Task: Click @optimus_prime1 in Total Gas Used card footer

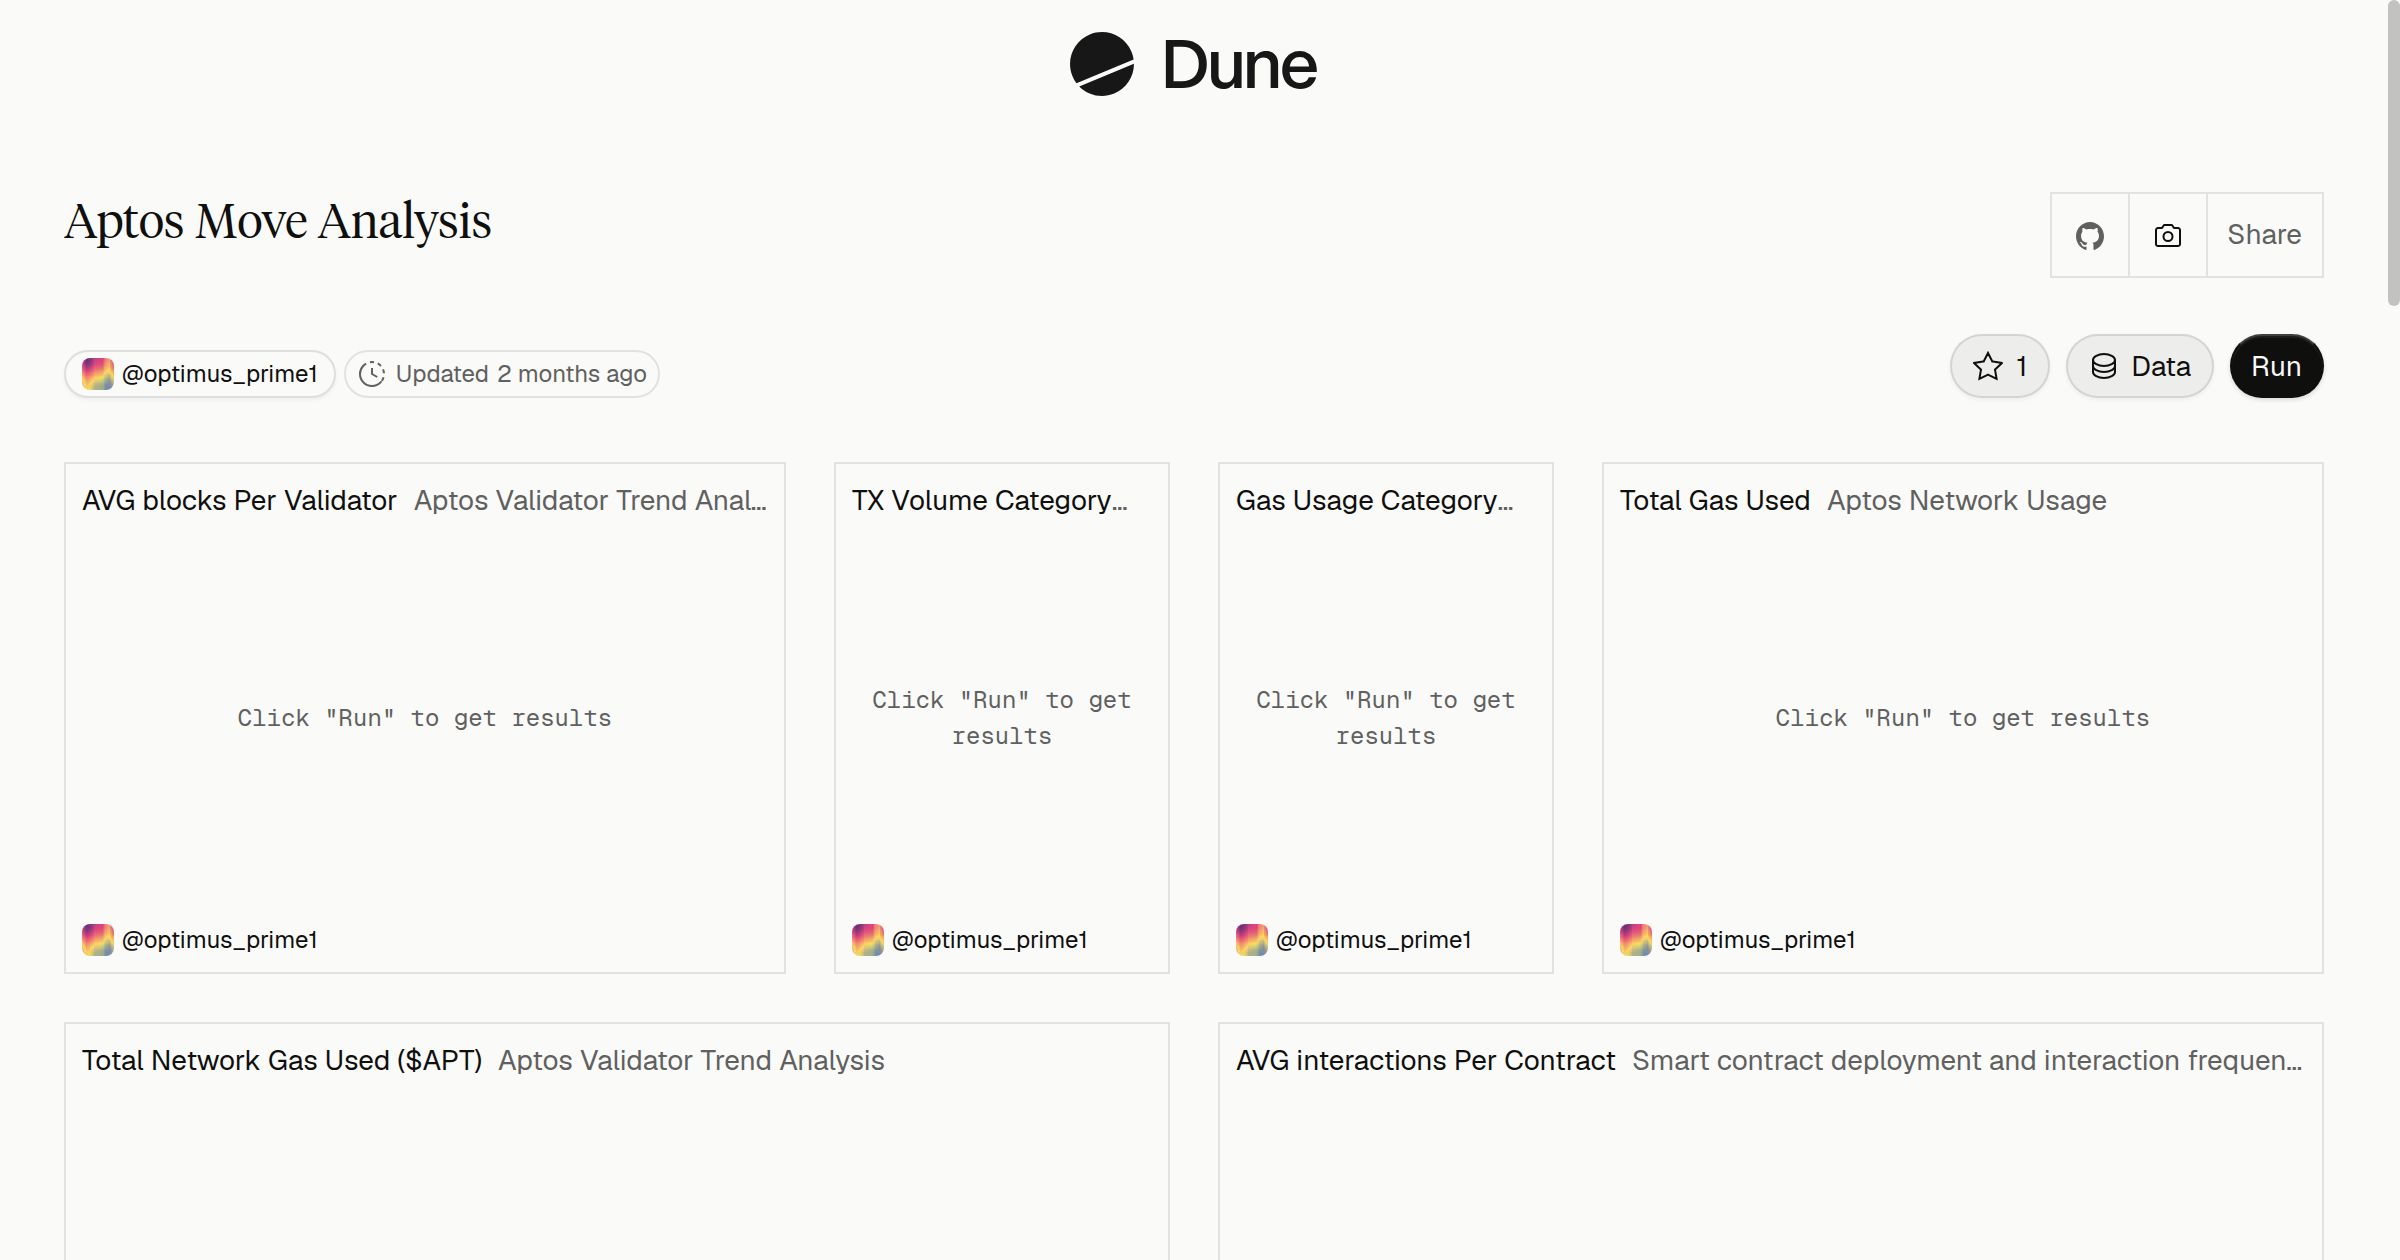Action: click(1757, 940)
